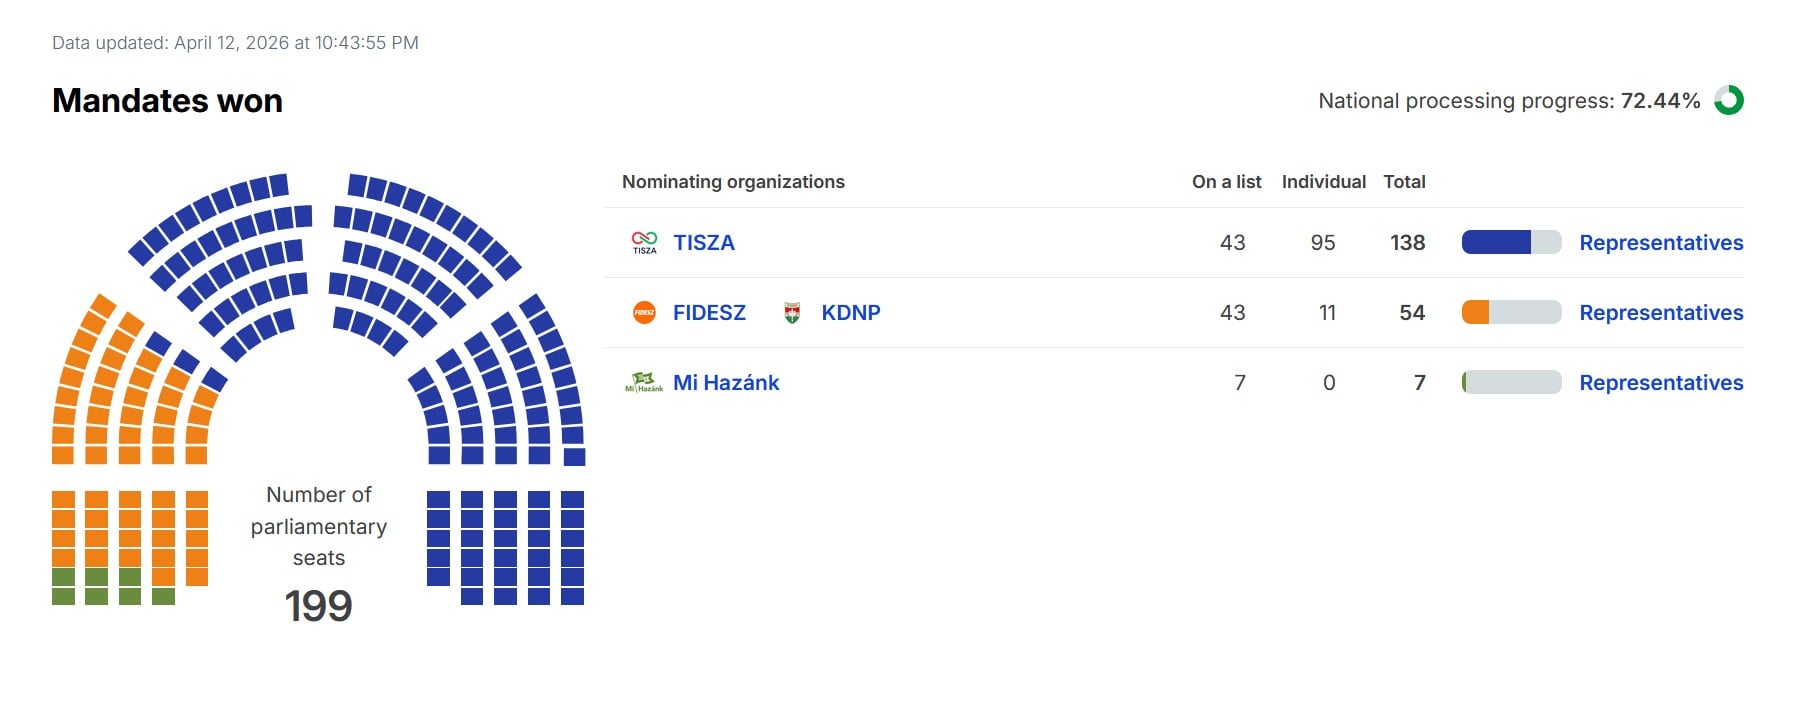Viewport: 1800px width, 721px height.
Task: Click the TISZA party logo icon
Action: 644,242
